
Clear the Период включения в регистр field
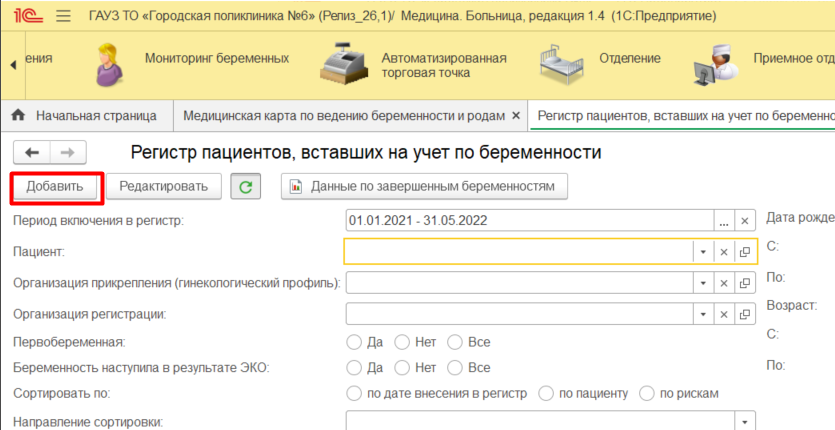[x=744, y=221]
